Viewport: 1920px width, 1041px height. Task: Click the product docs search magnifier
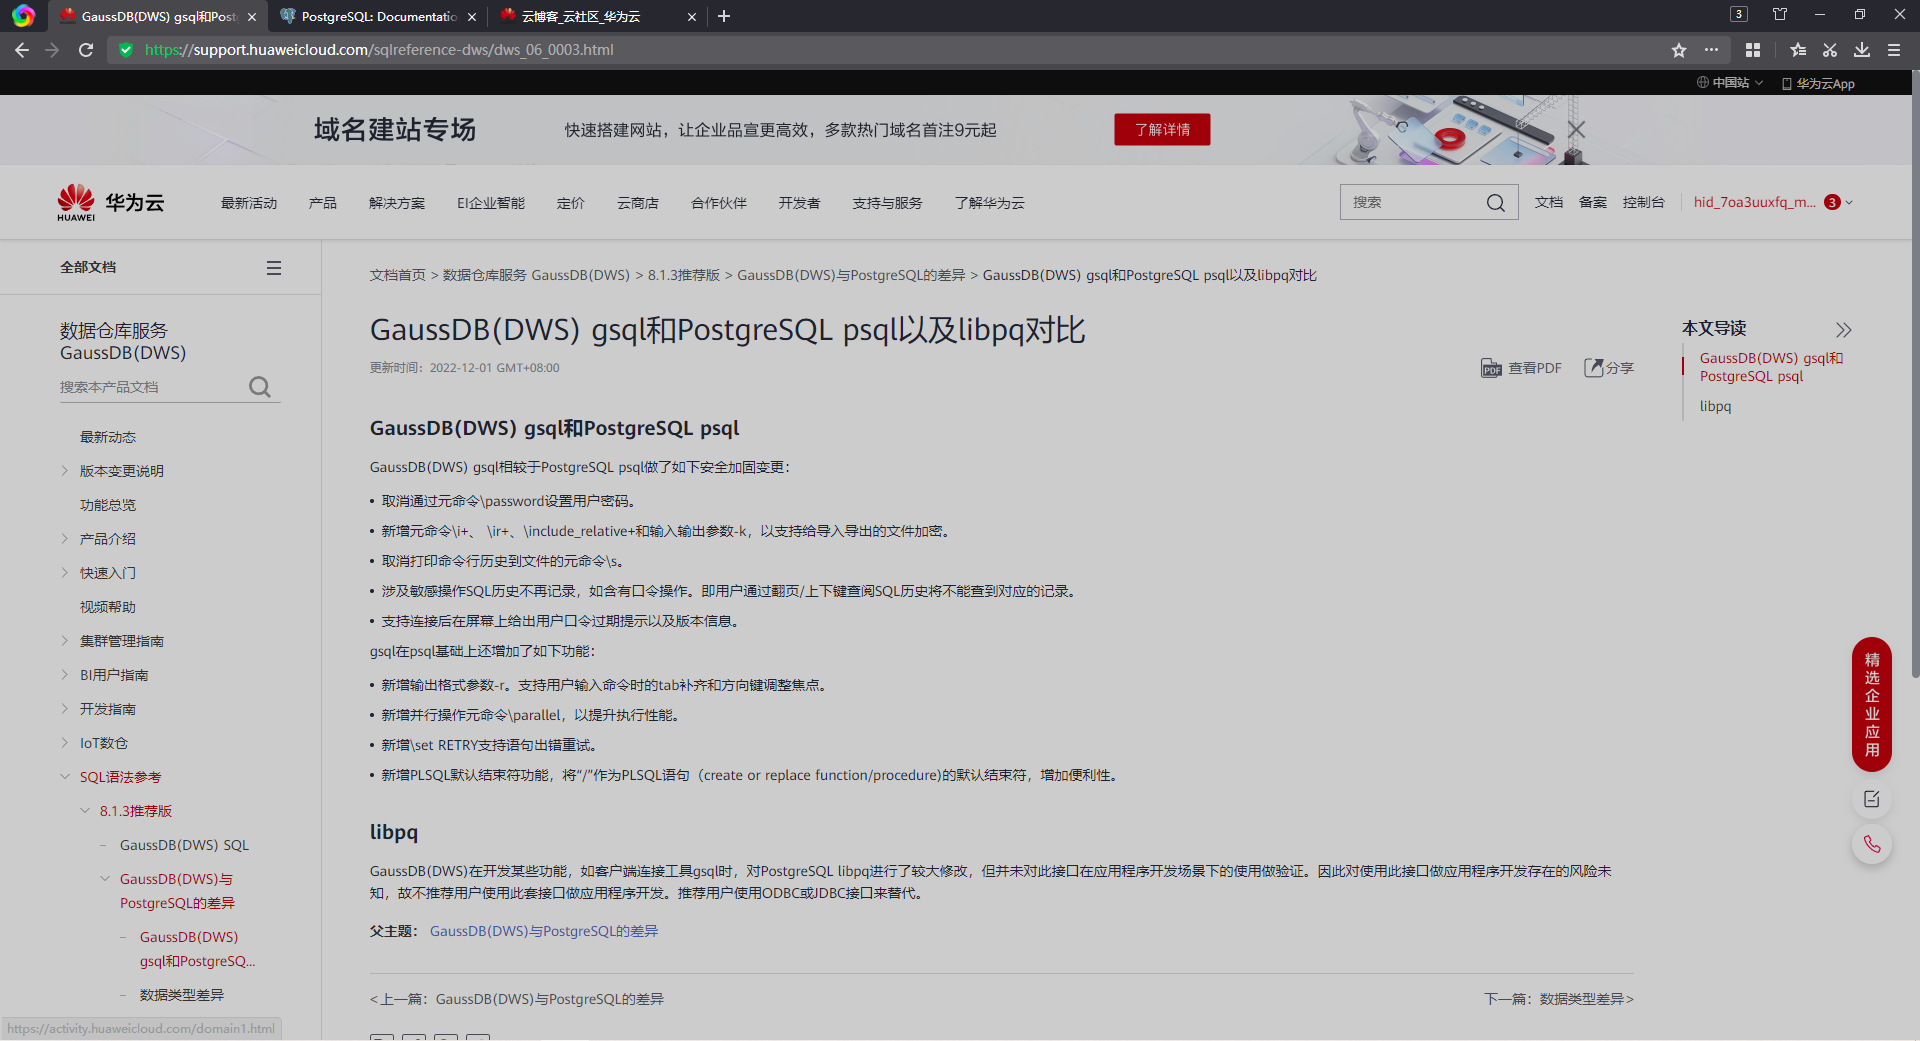260,387
